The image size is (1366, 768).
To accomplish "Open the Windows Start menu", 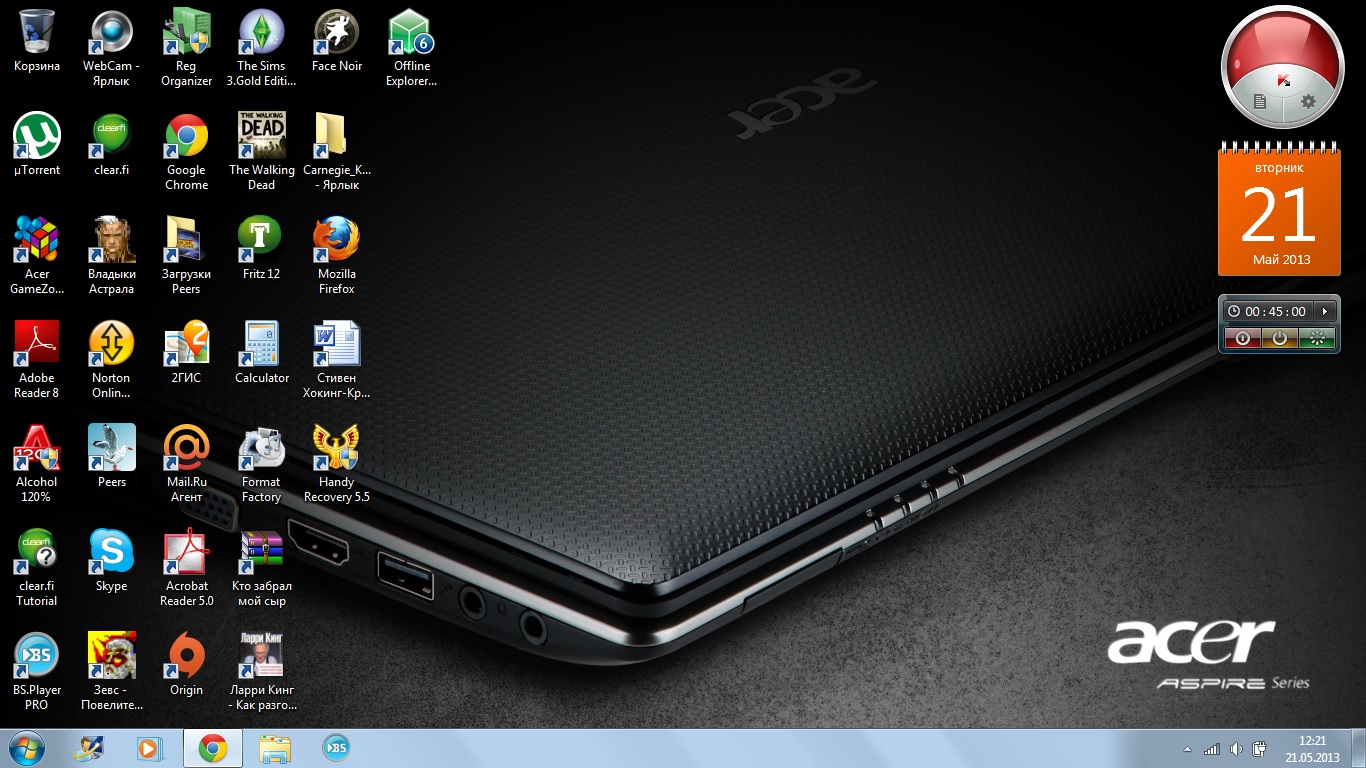I will coord(27,748).
